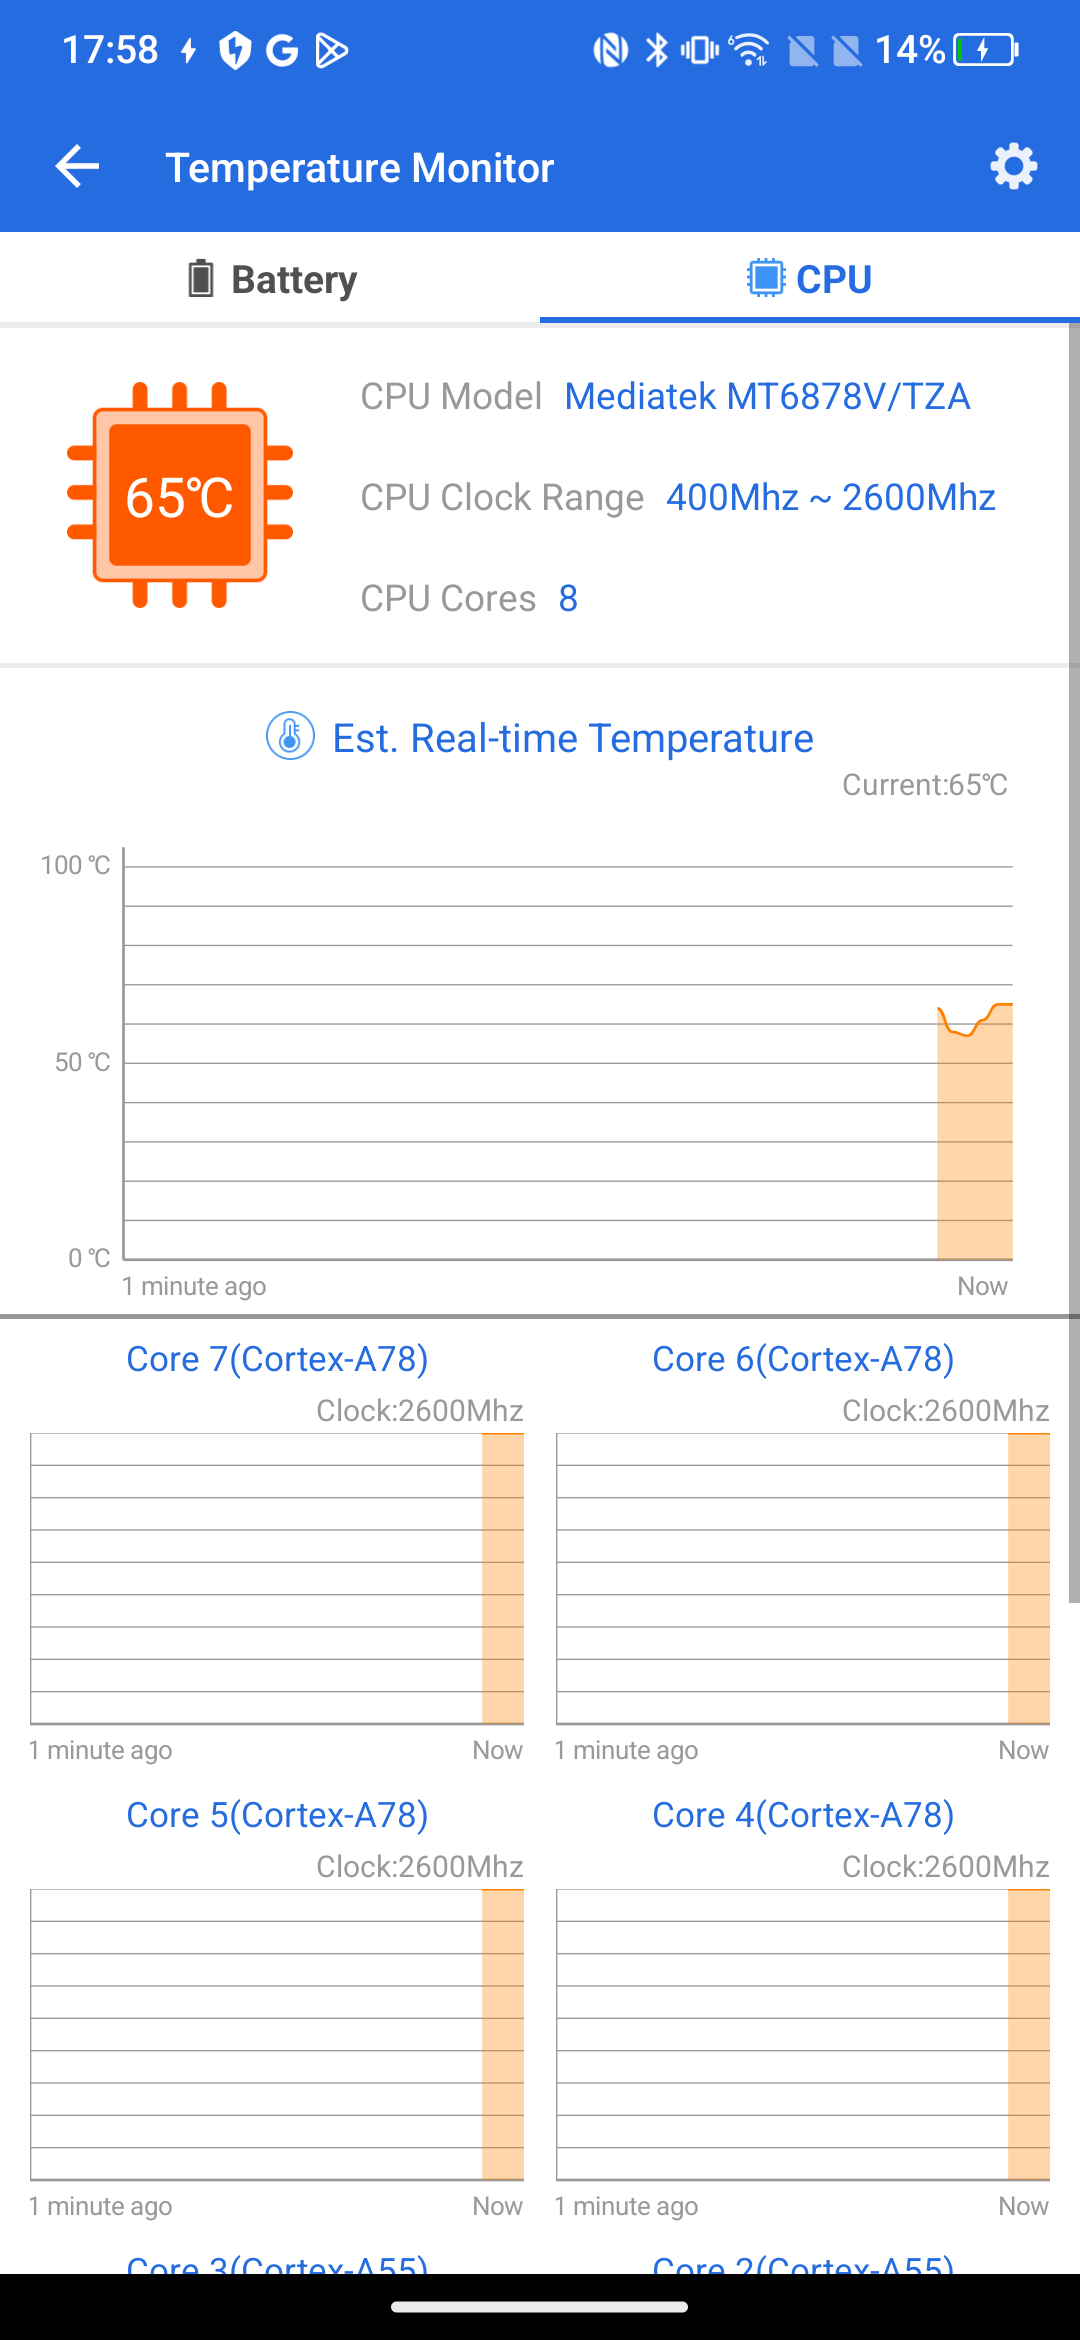Tap the battery icon in Battery tab
The height and width of the screenshot is (2340, 1080).
click(x=201, y=279)
